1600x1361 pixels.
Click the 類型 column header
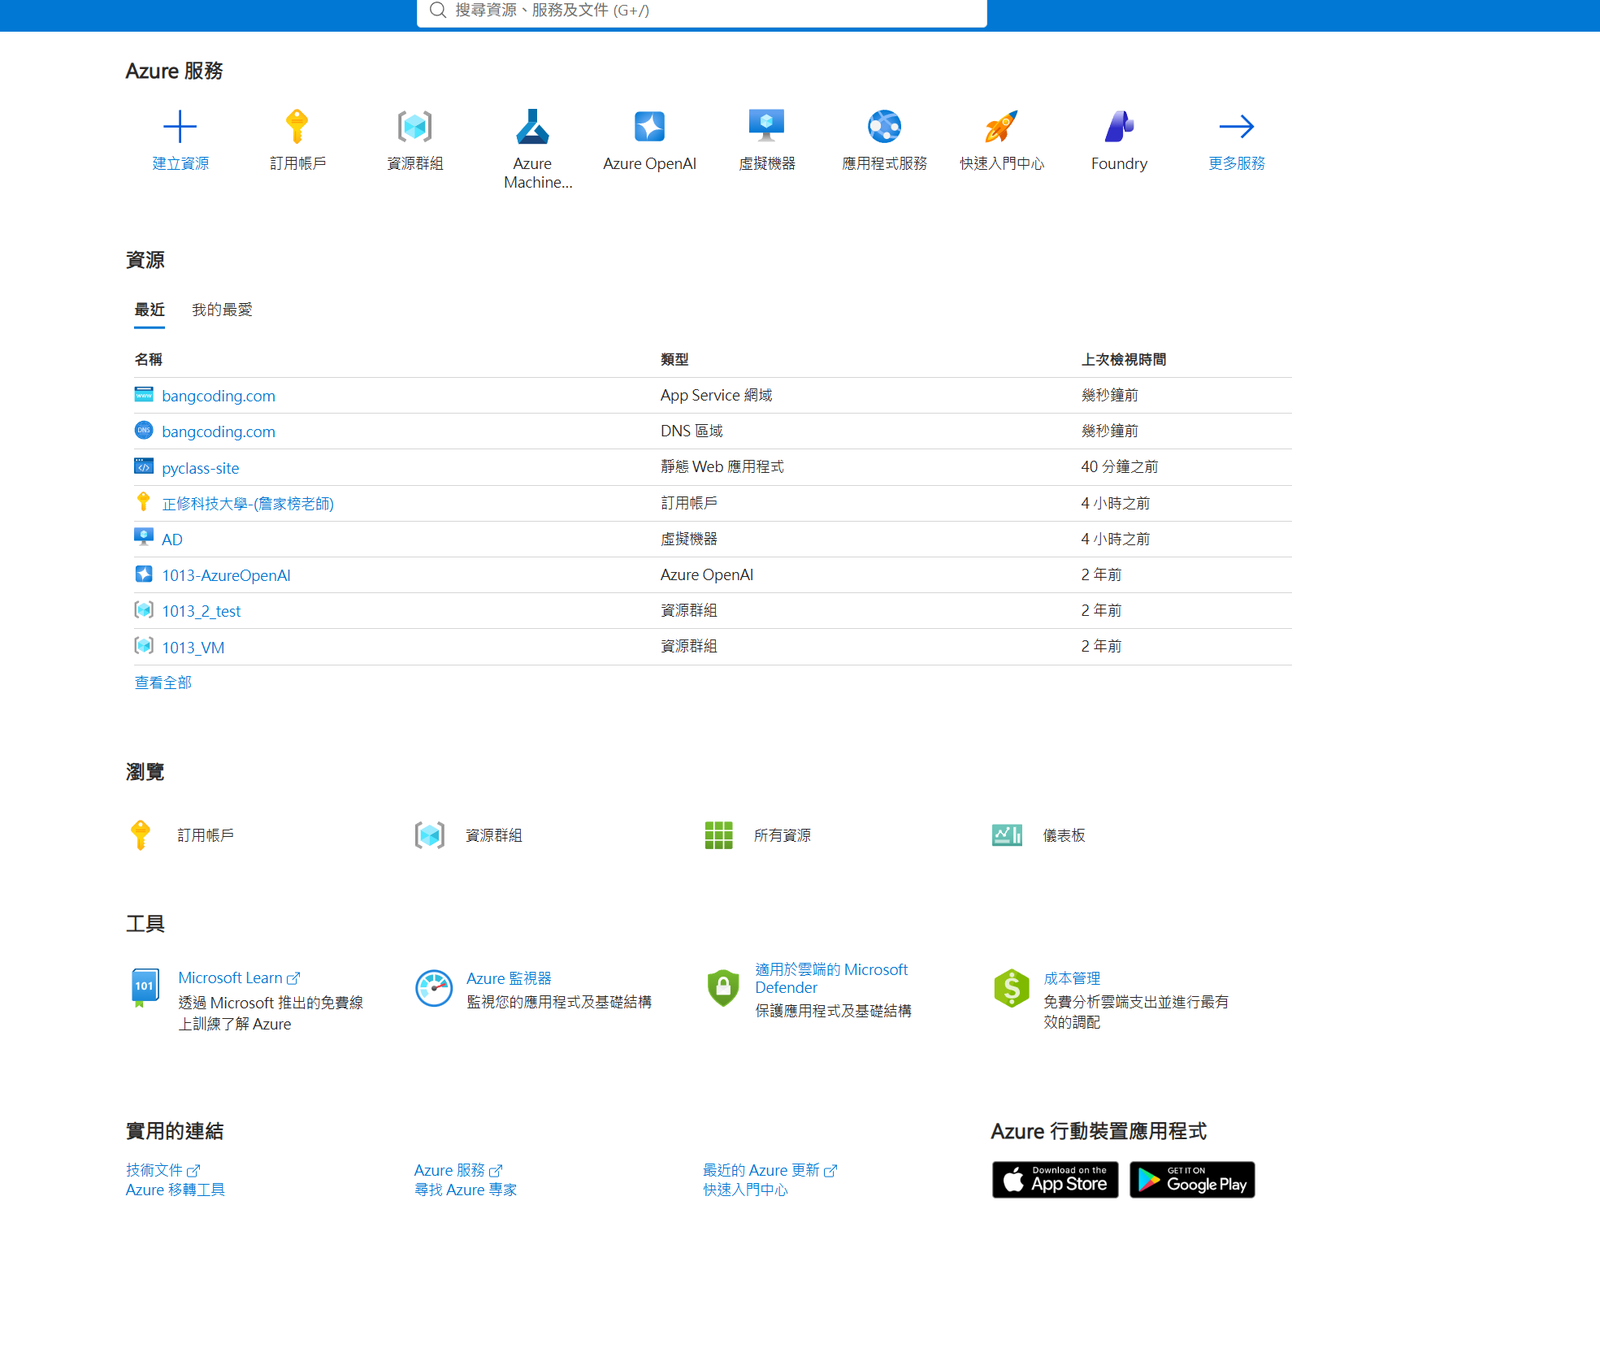pyautogui.click(x=674, y=359)
